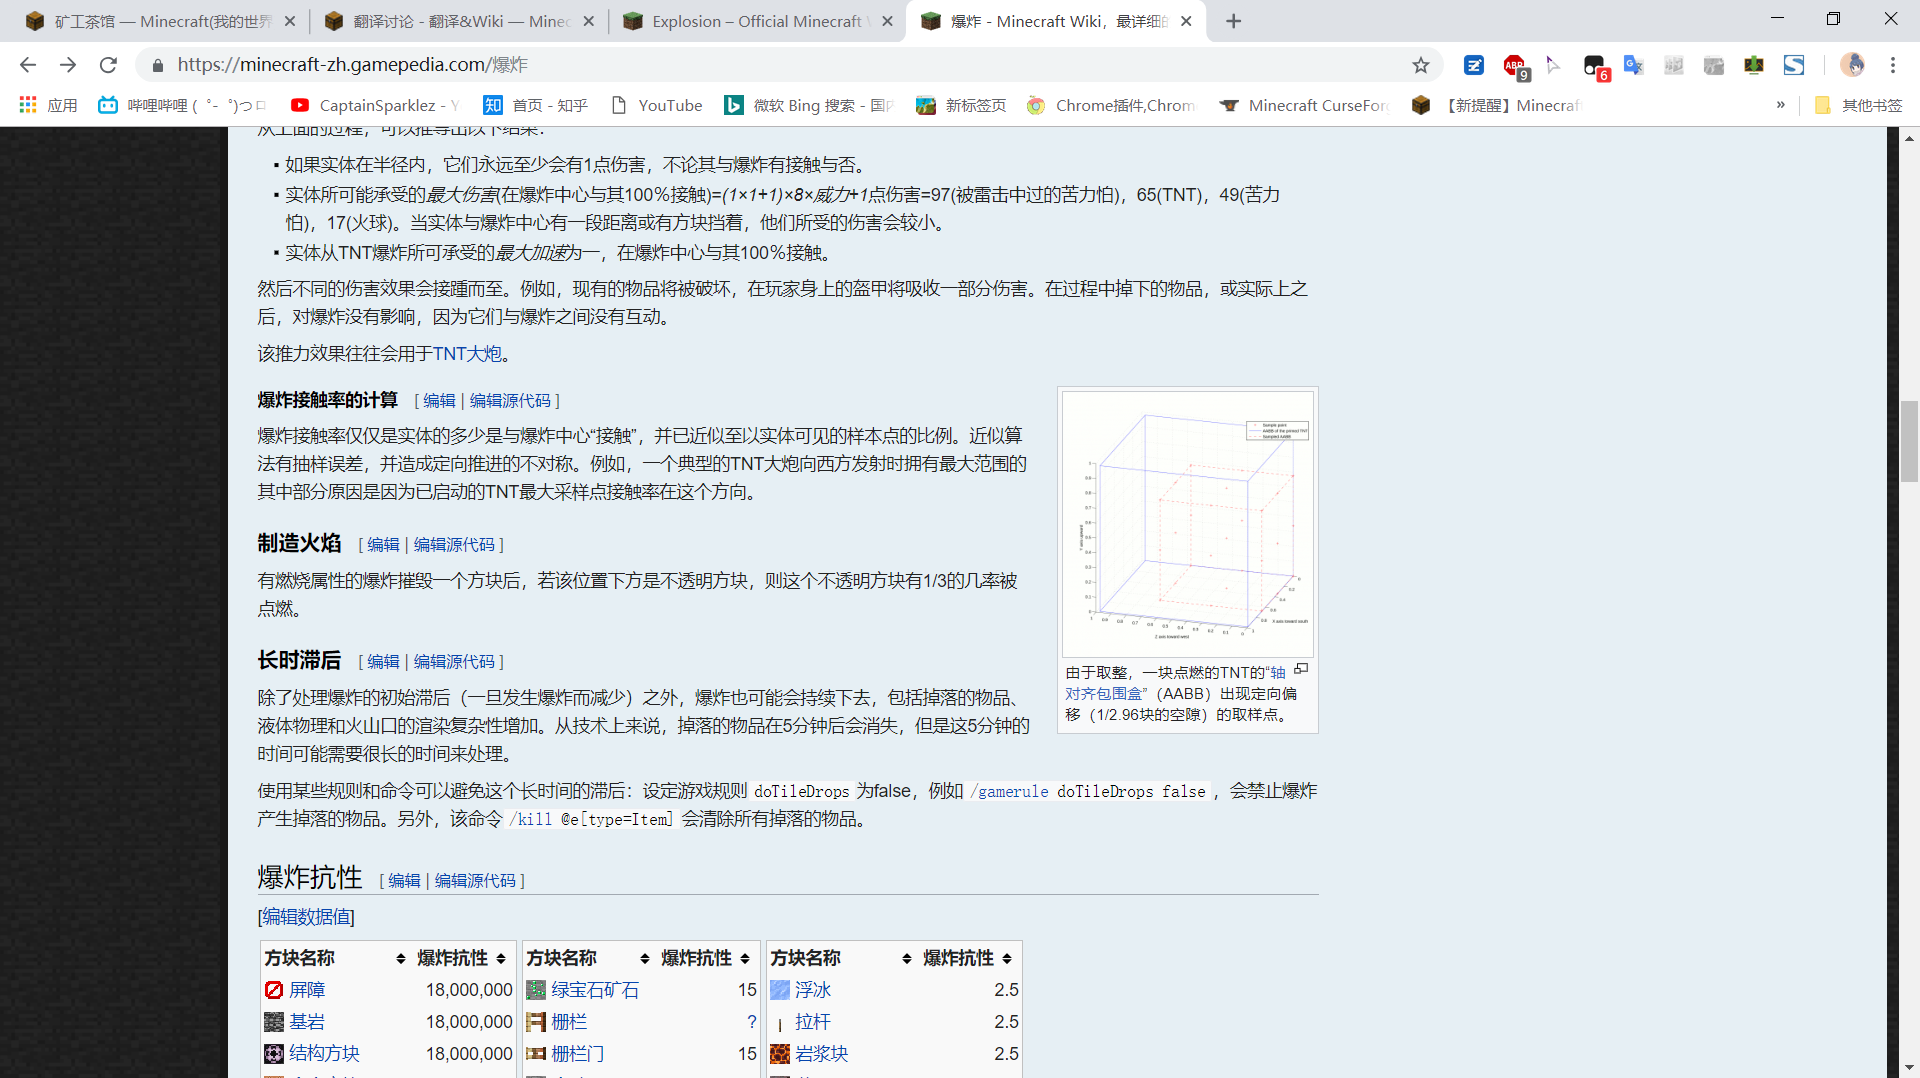This screenshot has width=1920, height=1078.
Task: Enlarge the AABB diagram via the expand icon
Action: pyautogui.click(x=1301, y=669)
